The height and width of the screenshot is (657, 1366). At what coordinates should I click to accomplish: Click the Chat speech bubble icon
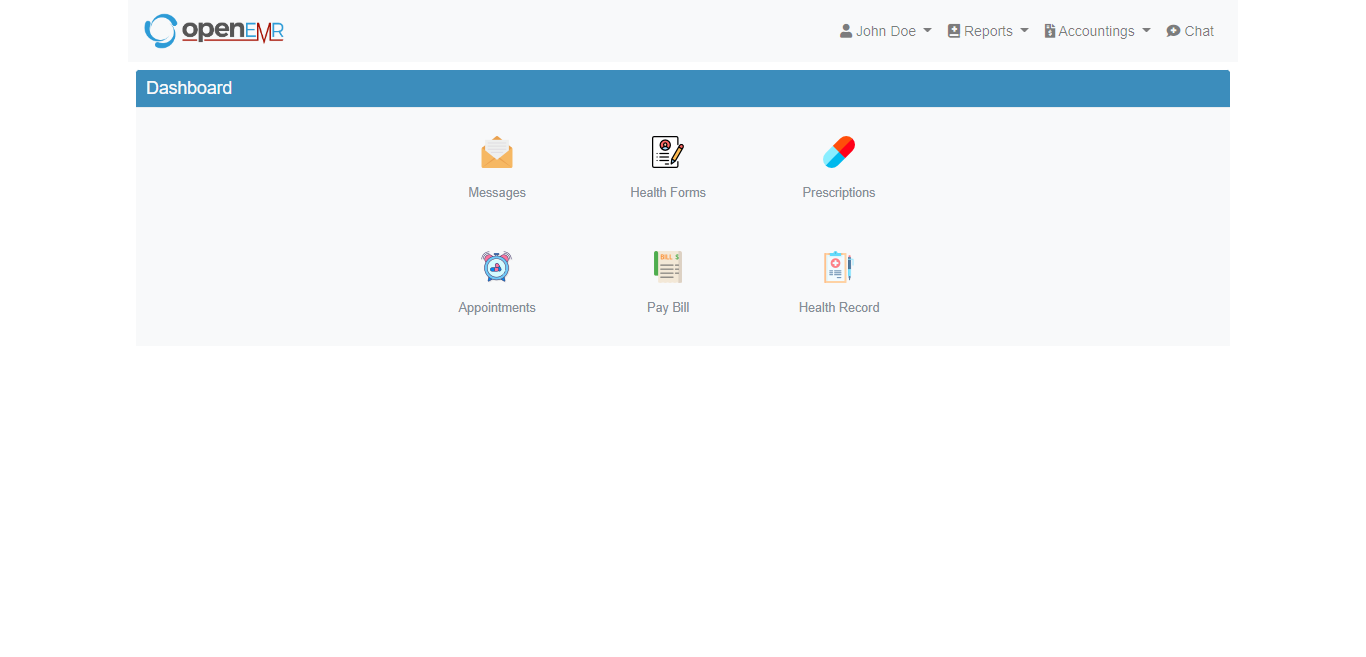[x=1174, y=31]
